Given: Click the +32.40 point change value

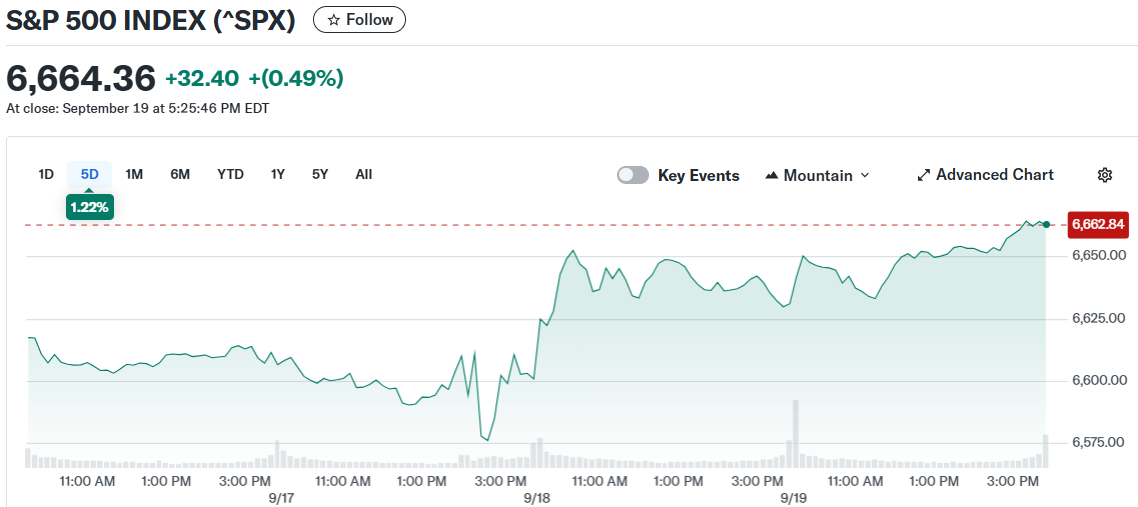Looking at the screenshot, I should 202,78.
